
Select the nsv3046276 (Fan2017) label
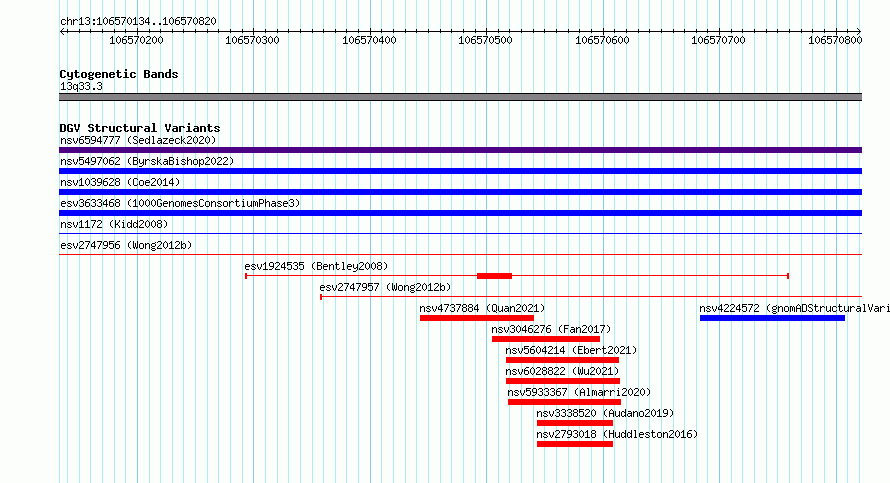click(x=551, y=329)
